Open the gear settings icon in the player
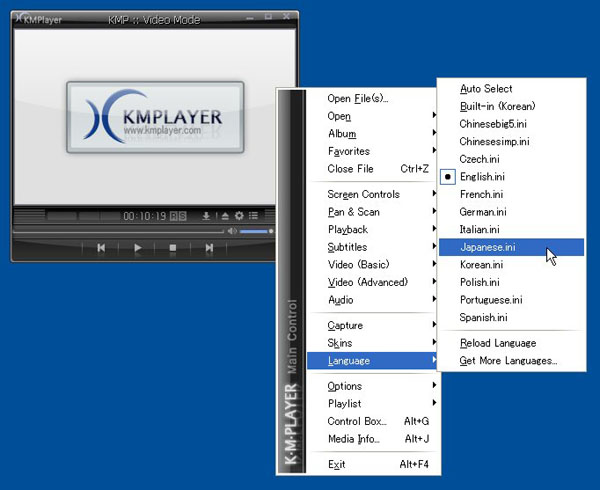Viewport: 600px width, 490px height. coord(239,216)
